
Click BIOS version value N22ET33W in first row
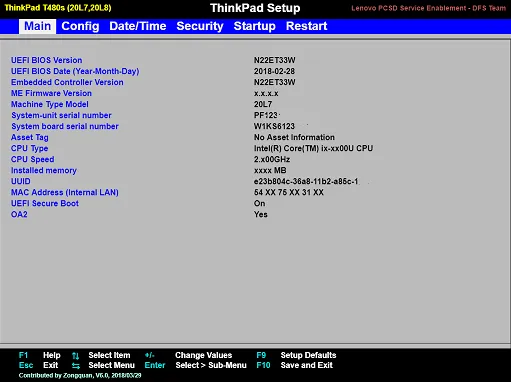click(275, 60)
